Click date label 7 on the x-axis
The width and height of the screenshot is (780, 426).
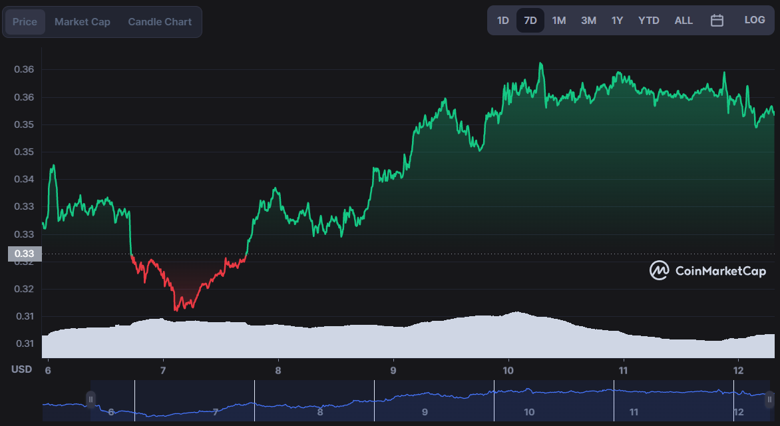[163, 370]
